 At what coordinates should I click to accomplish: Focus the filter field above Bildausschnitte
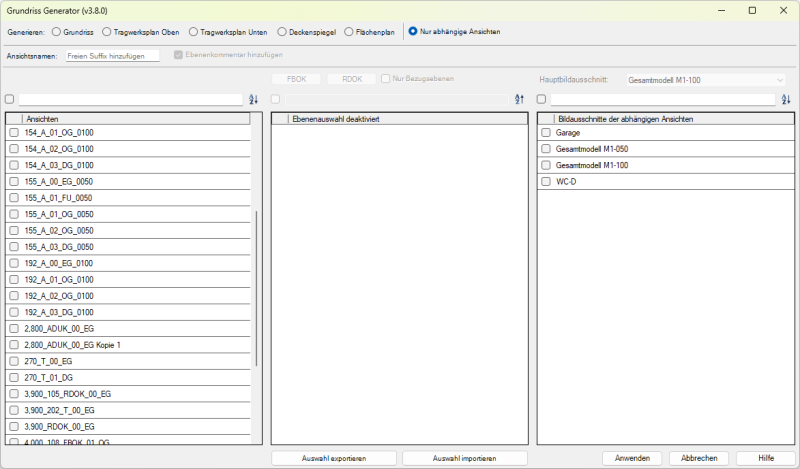(x=663, y=100)
